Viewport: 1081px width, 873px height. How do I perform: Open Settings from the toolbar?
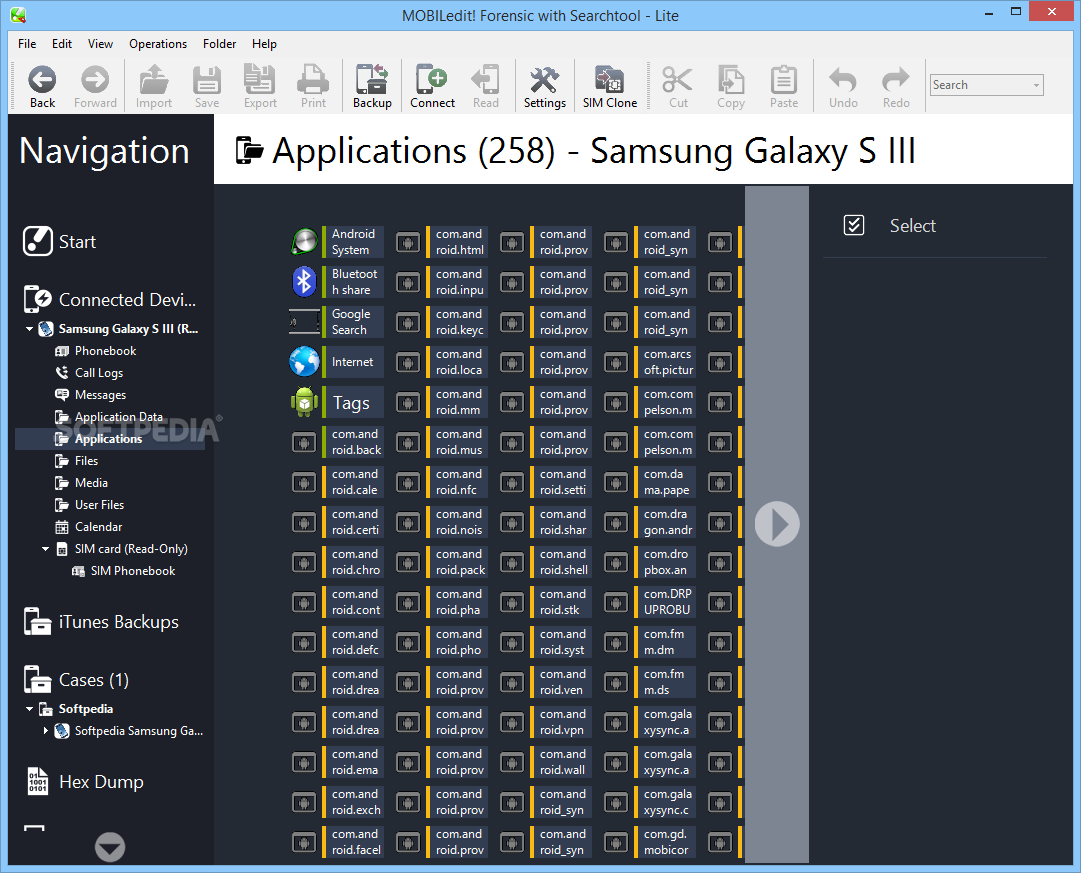[x=545, y=87]
